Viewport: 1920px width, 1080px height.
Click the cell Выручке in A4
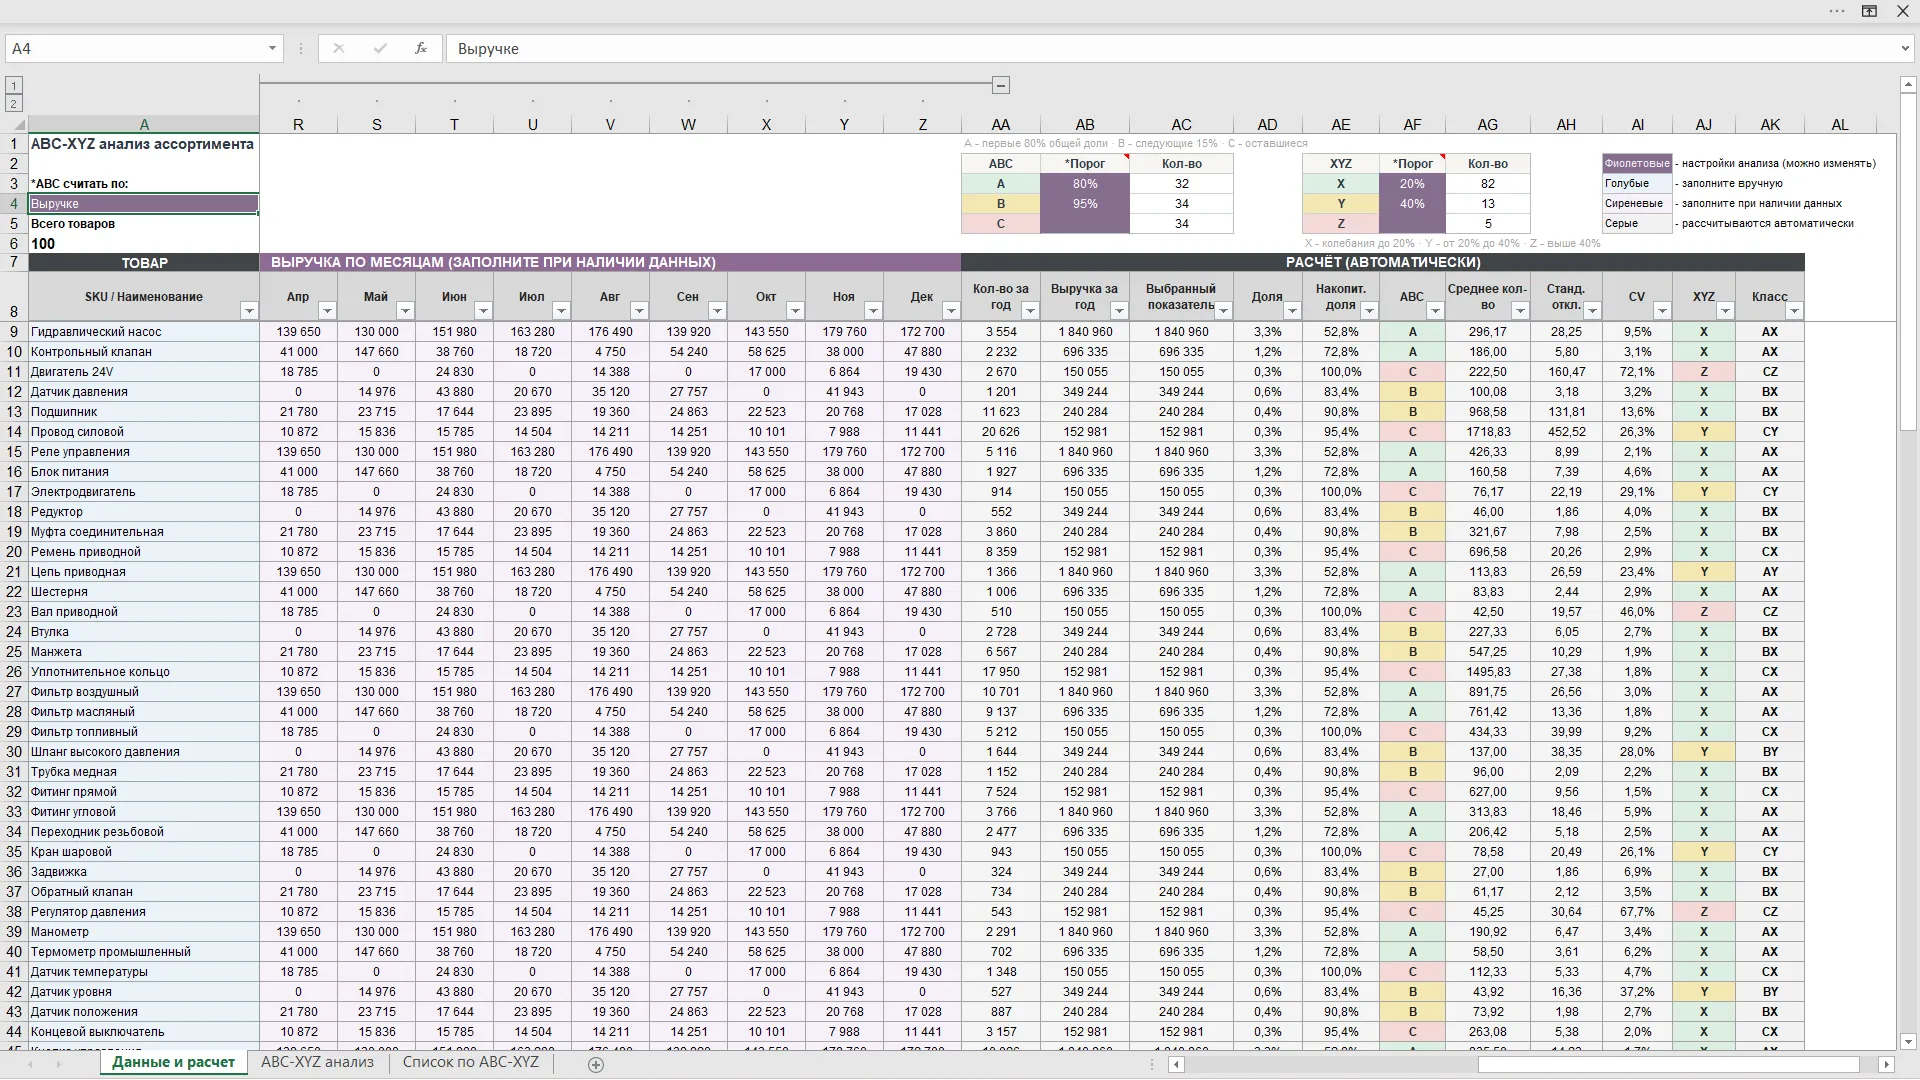(144, 204)
